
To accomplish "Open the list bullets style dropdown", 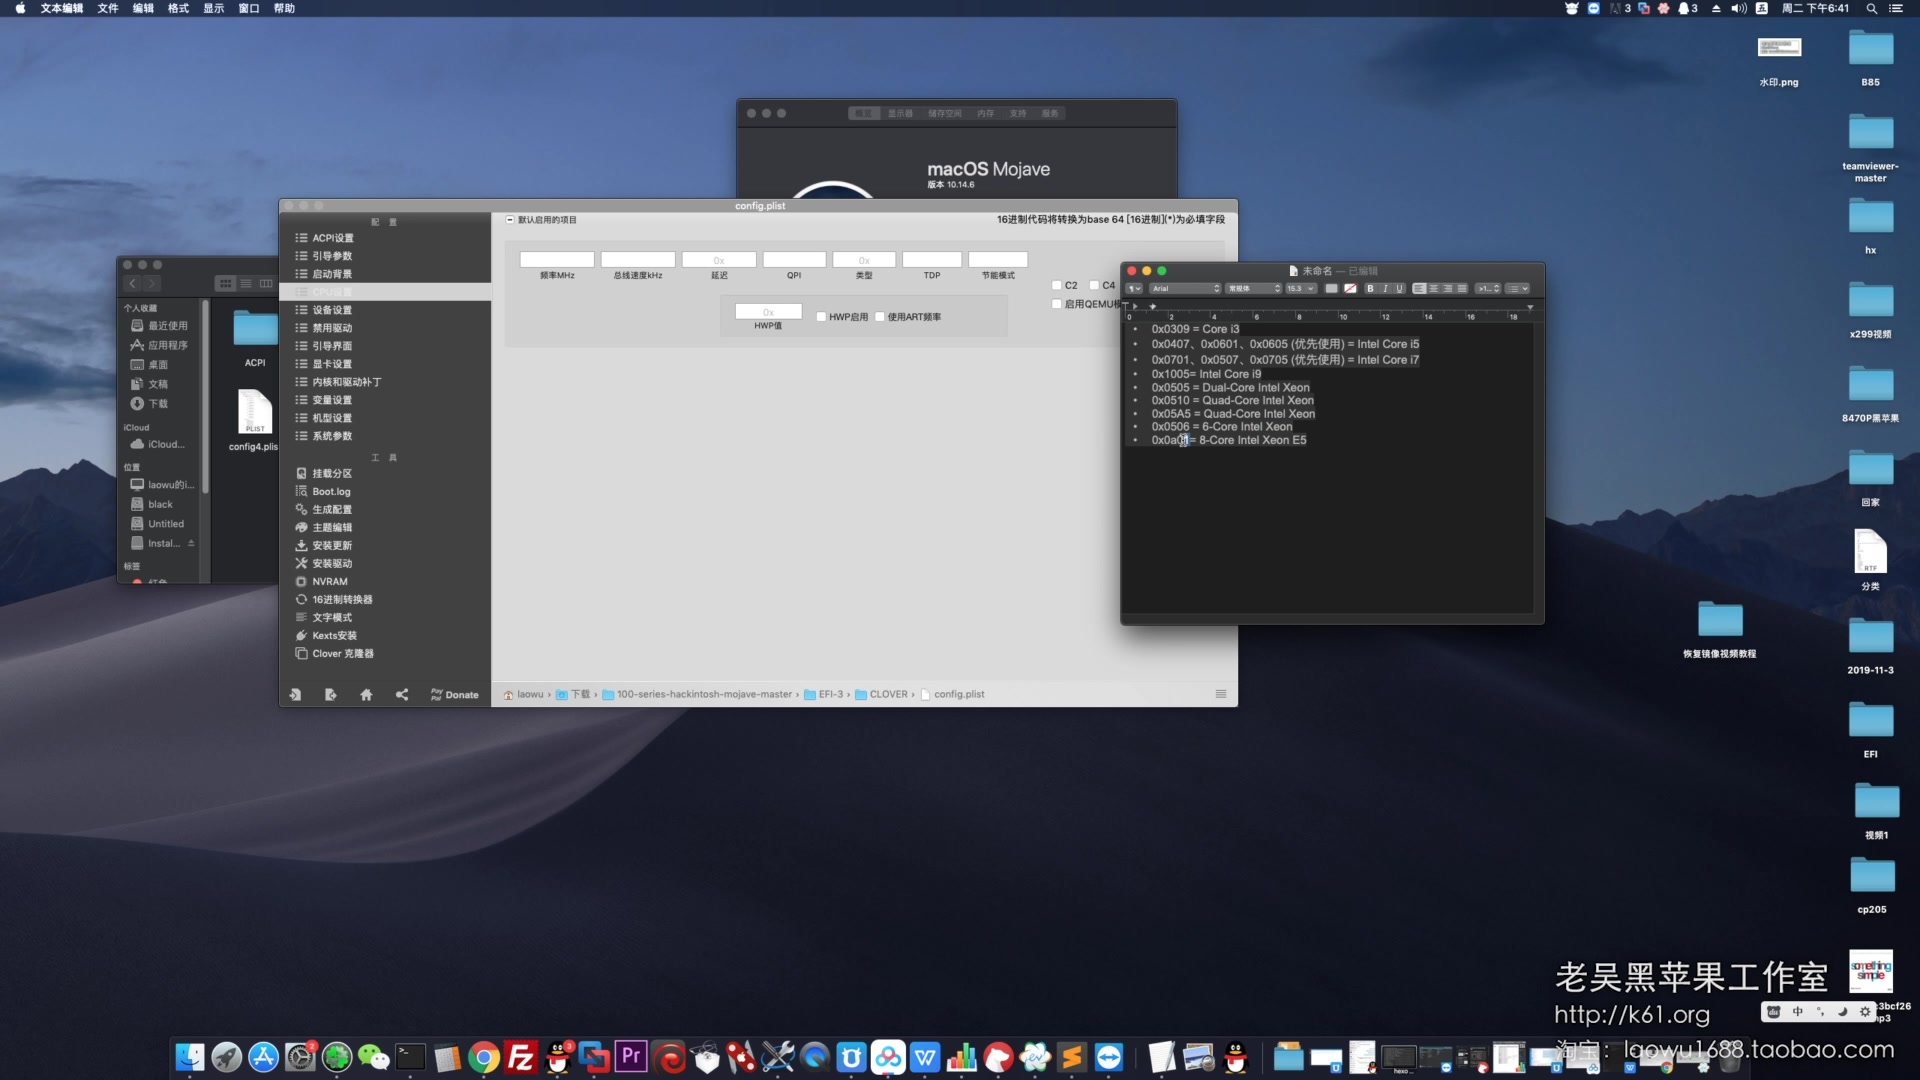I will [1518, 288].
